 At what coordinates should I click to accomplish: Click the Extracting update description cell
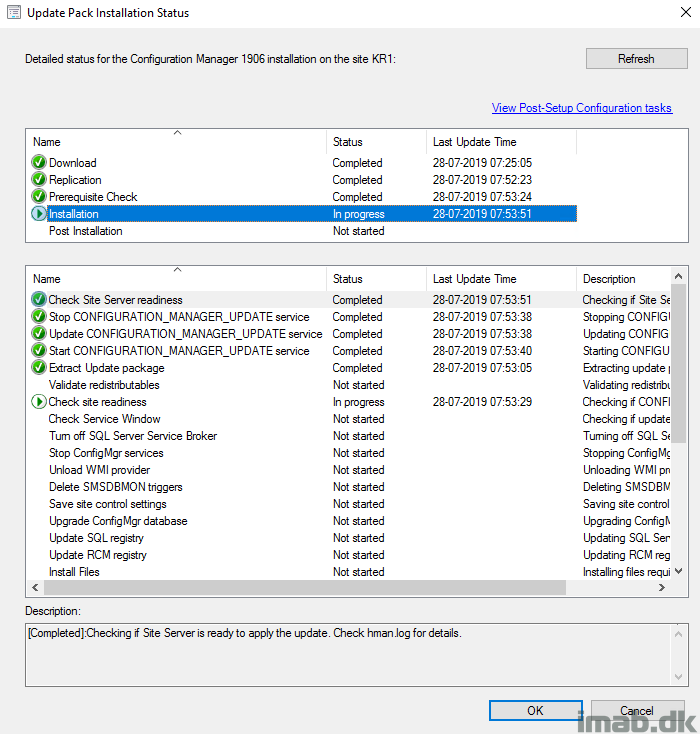[626, 367]
